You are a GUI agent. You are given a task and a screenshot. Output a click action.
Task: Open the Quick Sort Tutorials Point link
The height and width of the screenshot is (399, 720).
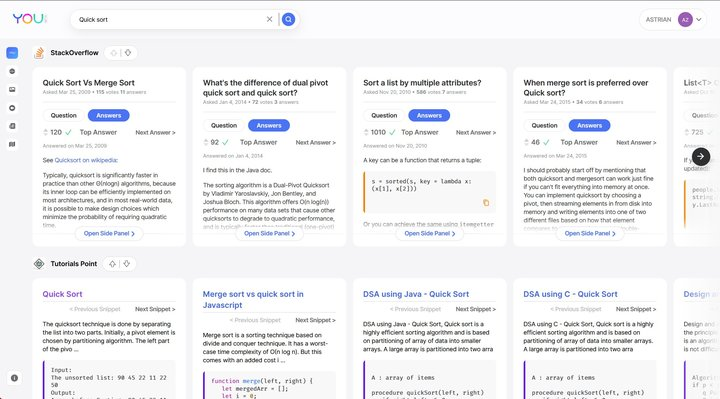pos(62,294)
